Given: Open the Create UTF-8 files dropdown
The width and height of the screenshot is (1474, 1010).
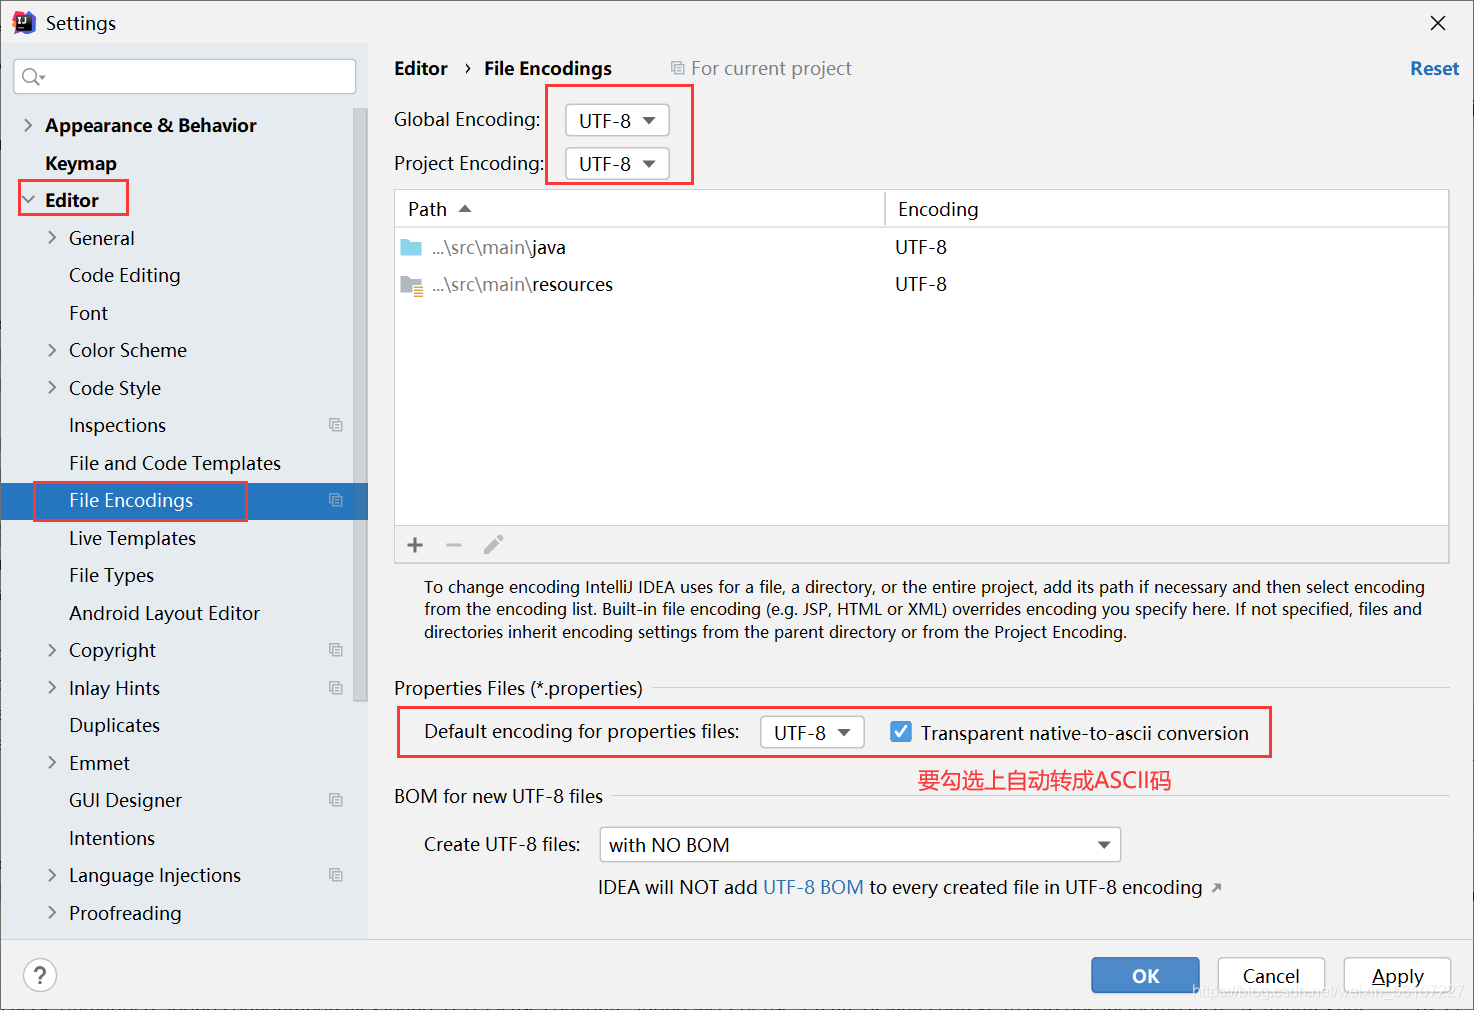Looking at the screenshot, I should point(860,845).
